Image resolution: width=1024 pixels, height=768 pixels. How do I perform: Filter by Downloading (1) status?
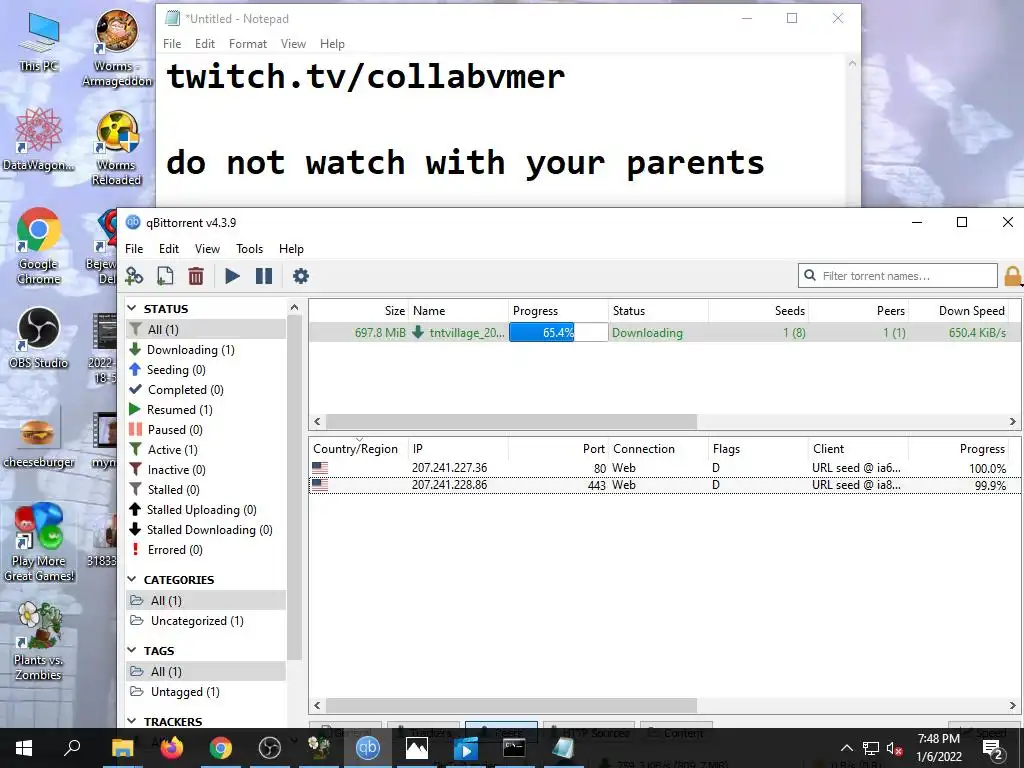point(206,350)
